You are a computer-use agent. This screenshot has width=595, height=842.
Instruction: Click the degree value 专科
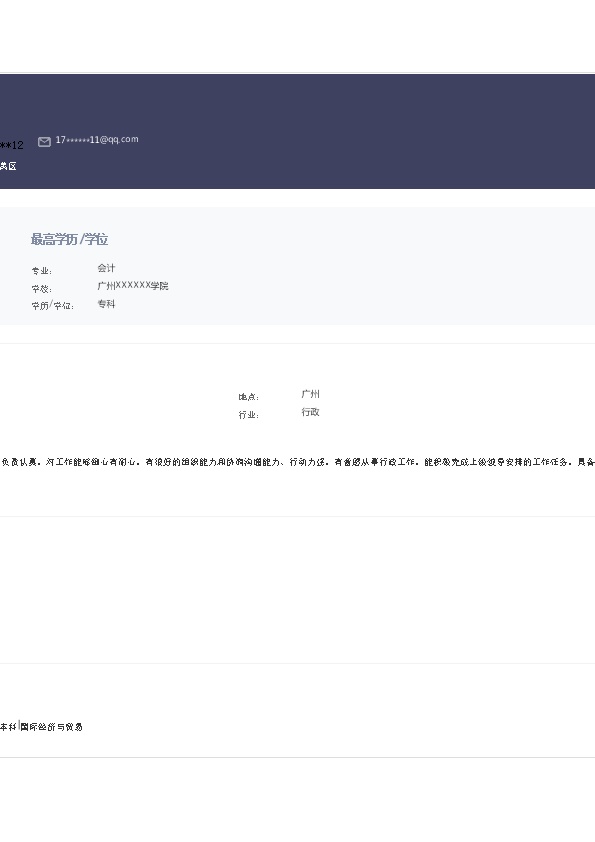click(106, 304)
